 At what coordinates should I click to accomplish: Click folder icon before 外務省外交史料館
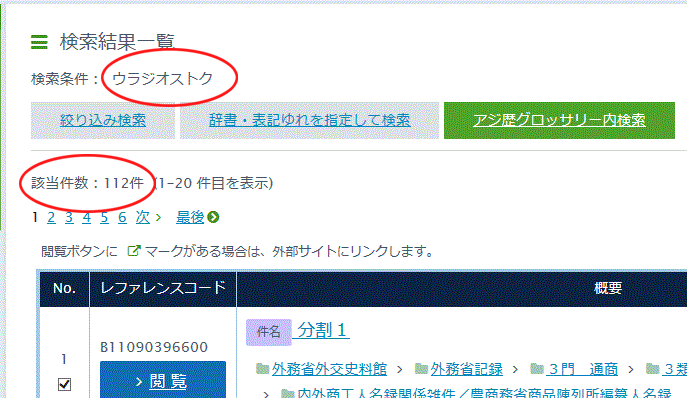(262, 369)
